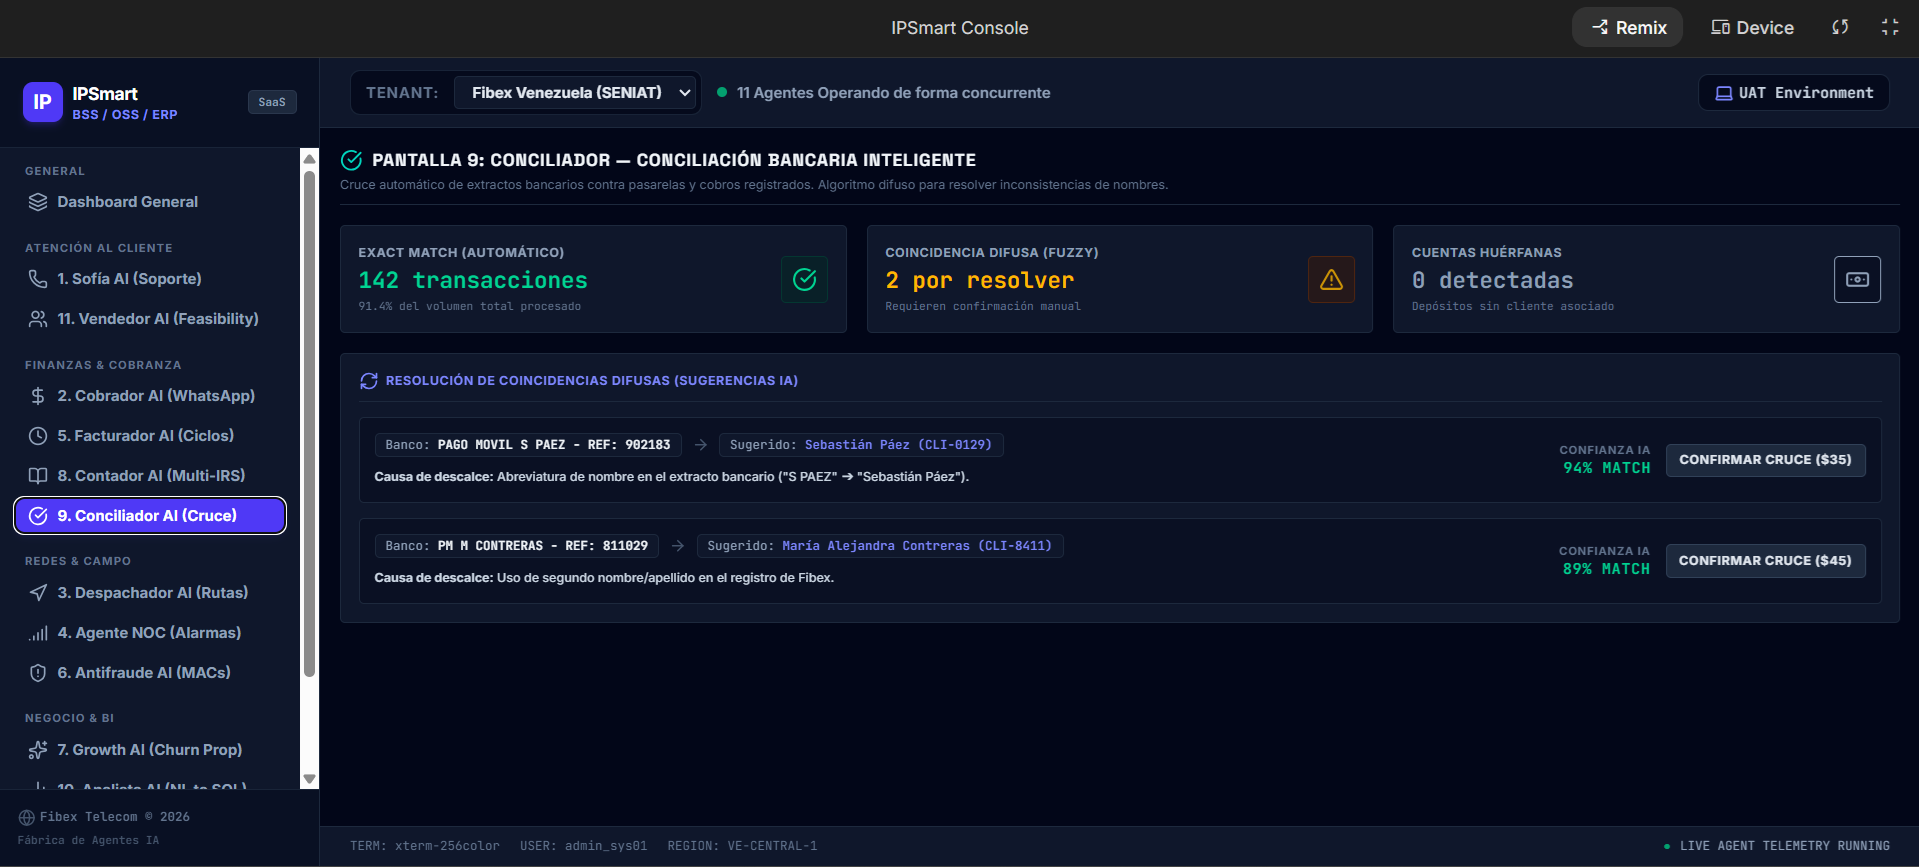This screenshot has height=867, width=1919.
Task: Click the clock icon beside Facturador AI
Action: click(38, 436)
